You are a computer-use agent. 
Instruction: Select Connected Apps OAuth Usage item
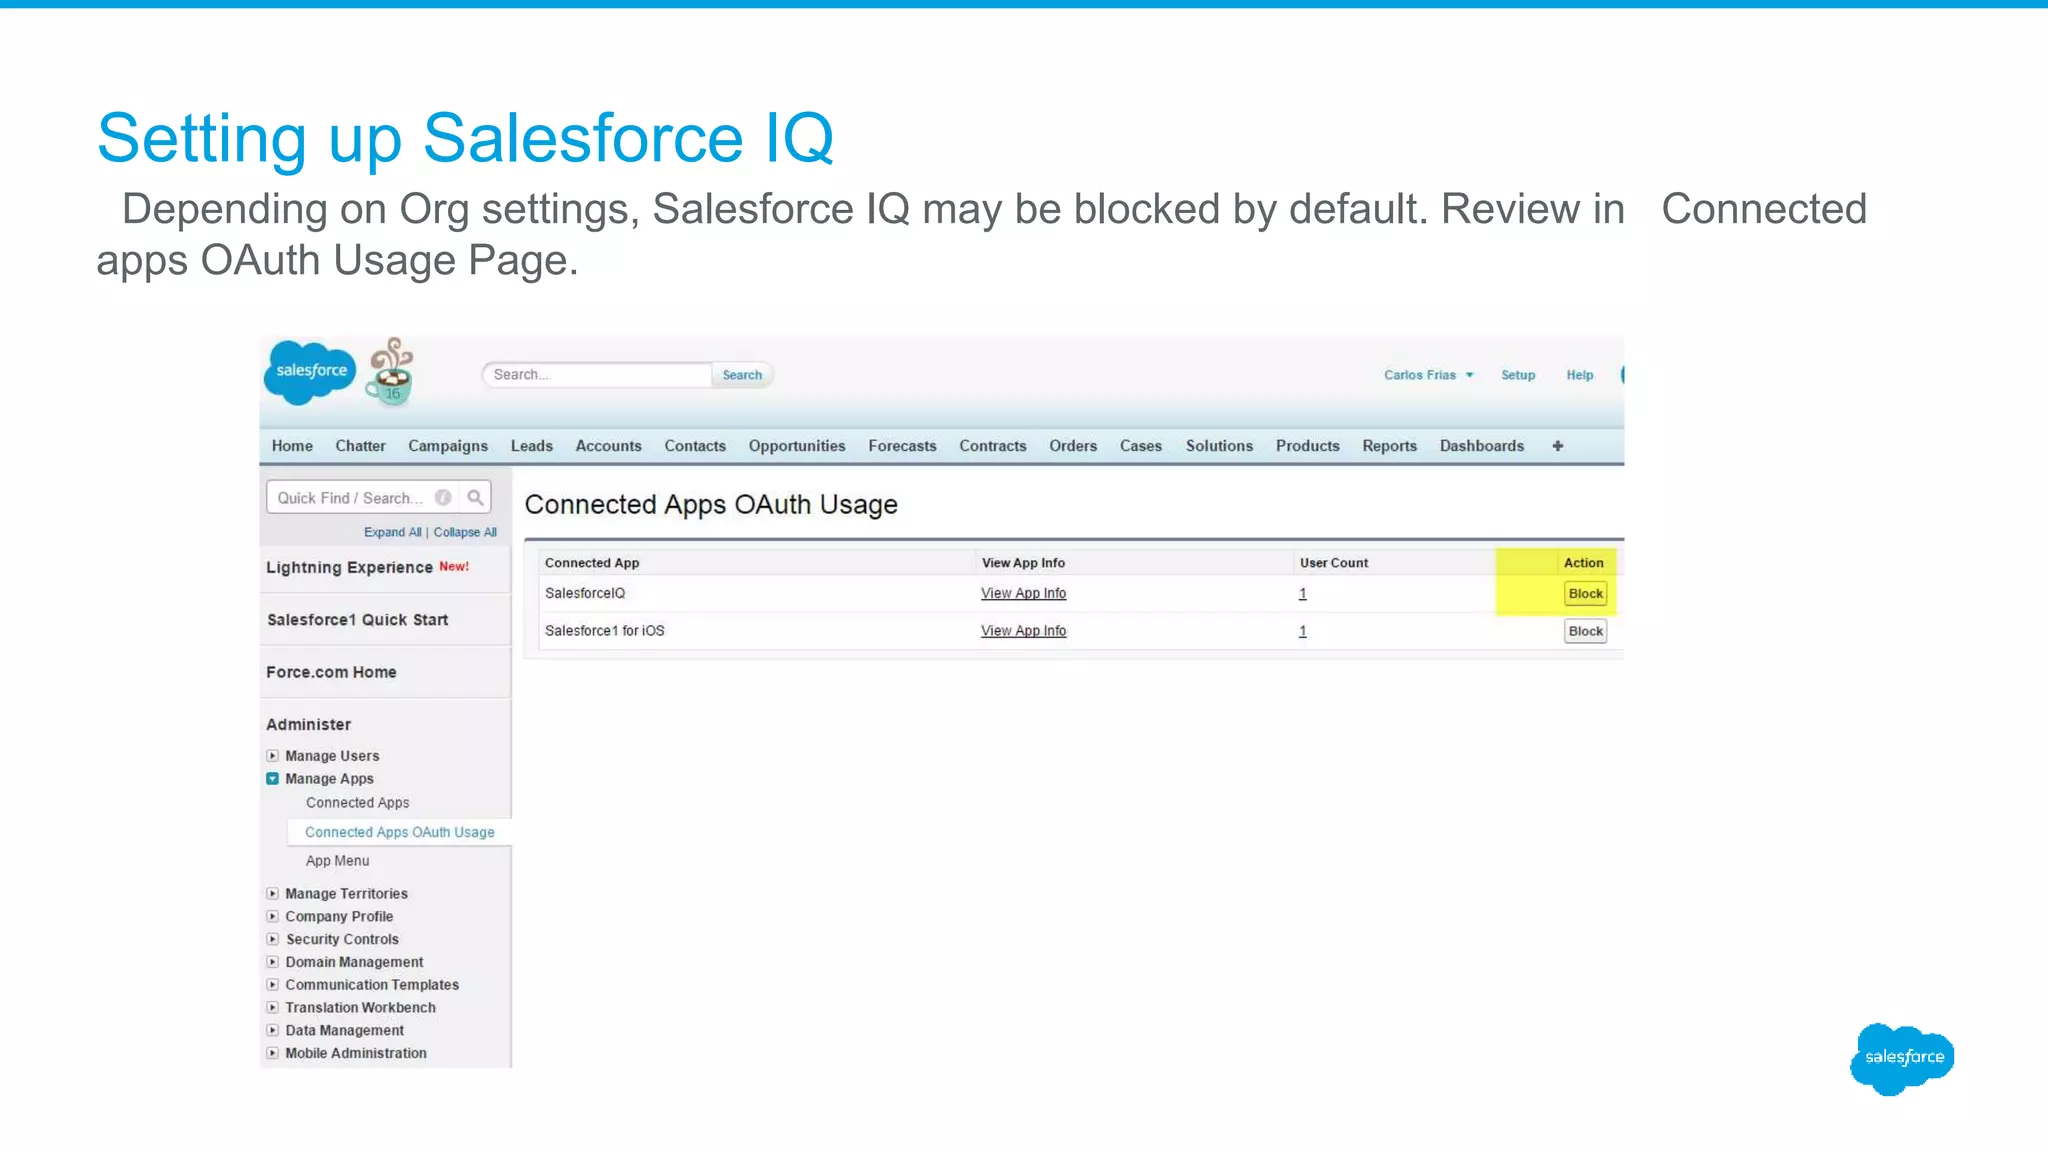(x=399, y=832)
